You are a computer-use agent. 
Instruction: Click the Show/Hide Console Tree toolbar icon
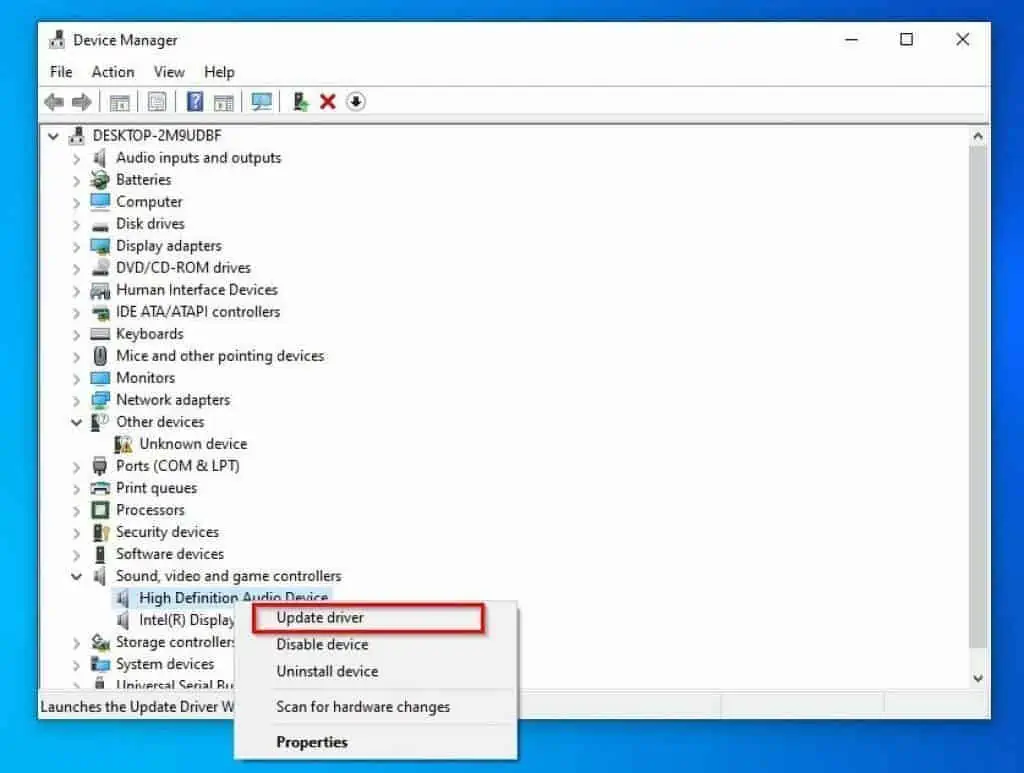119,101
